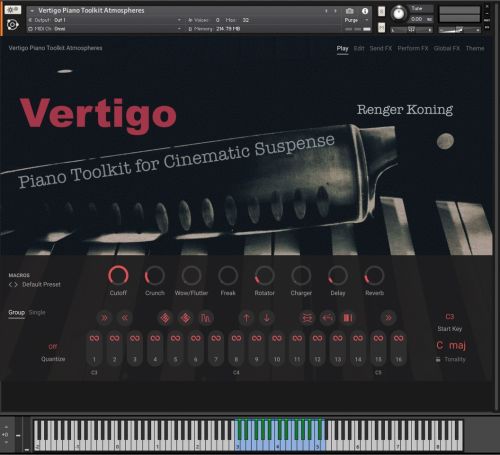Viewport: 500px width, 455px height.
Task: Toggle the loop icon of slot 8
Action: 236,339
